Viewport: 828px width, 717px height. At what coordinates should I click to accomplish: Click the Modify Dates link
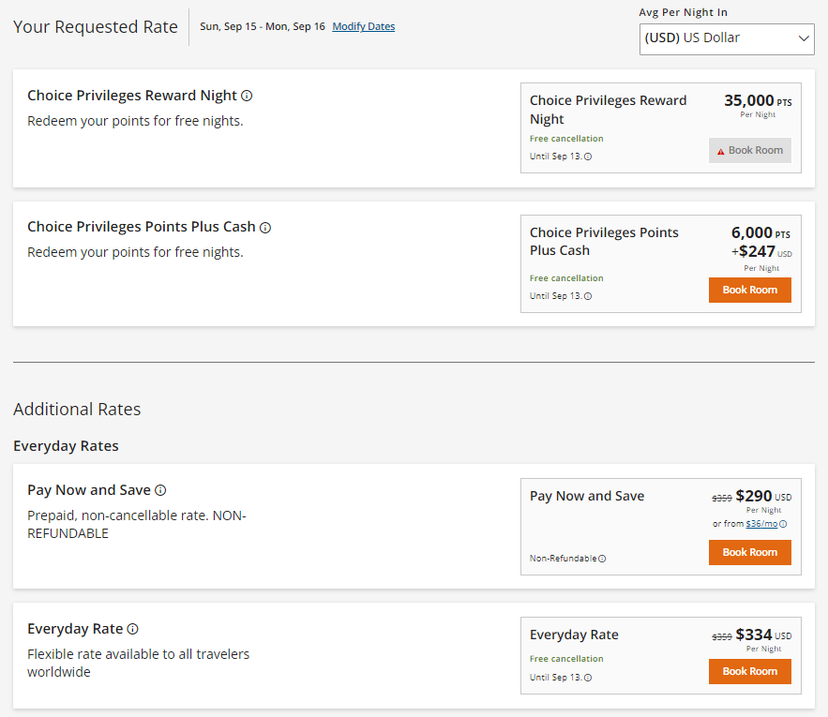point(363,26)
